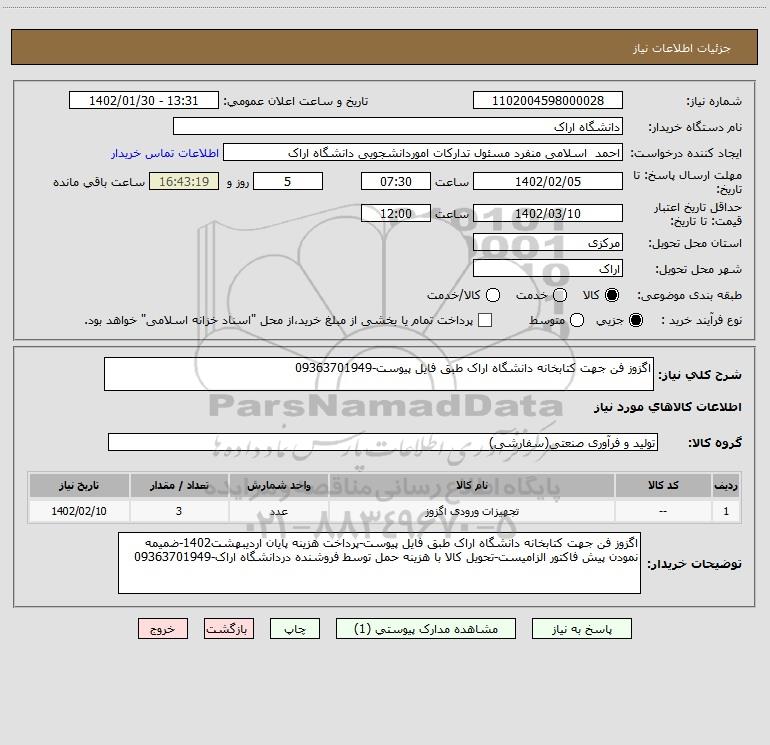Select the خدمت radio option

[560, 295]
